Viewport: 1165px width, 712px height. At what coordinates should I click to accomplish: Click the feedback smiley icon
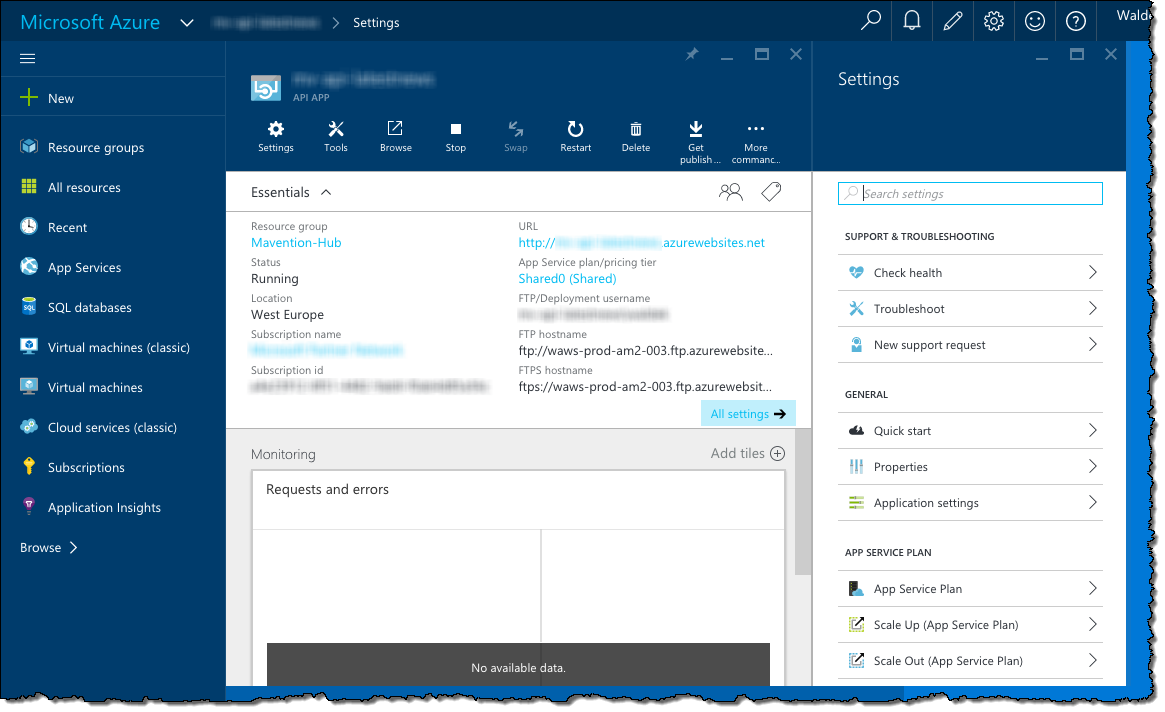click(1034, 21)
